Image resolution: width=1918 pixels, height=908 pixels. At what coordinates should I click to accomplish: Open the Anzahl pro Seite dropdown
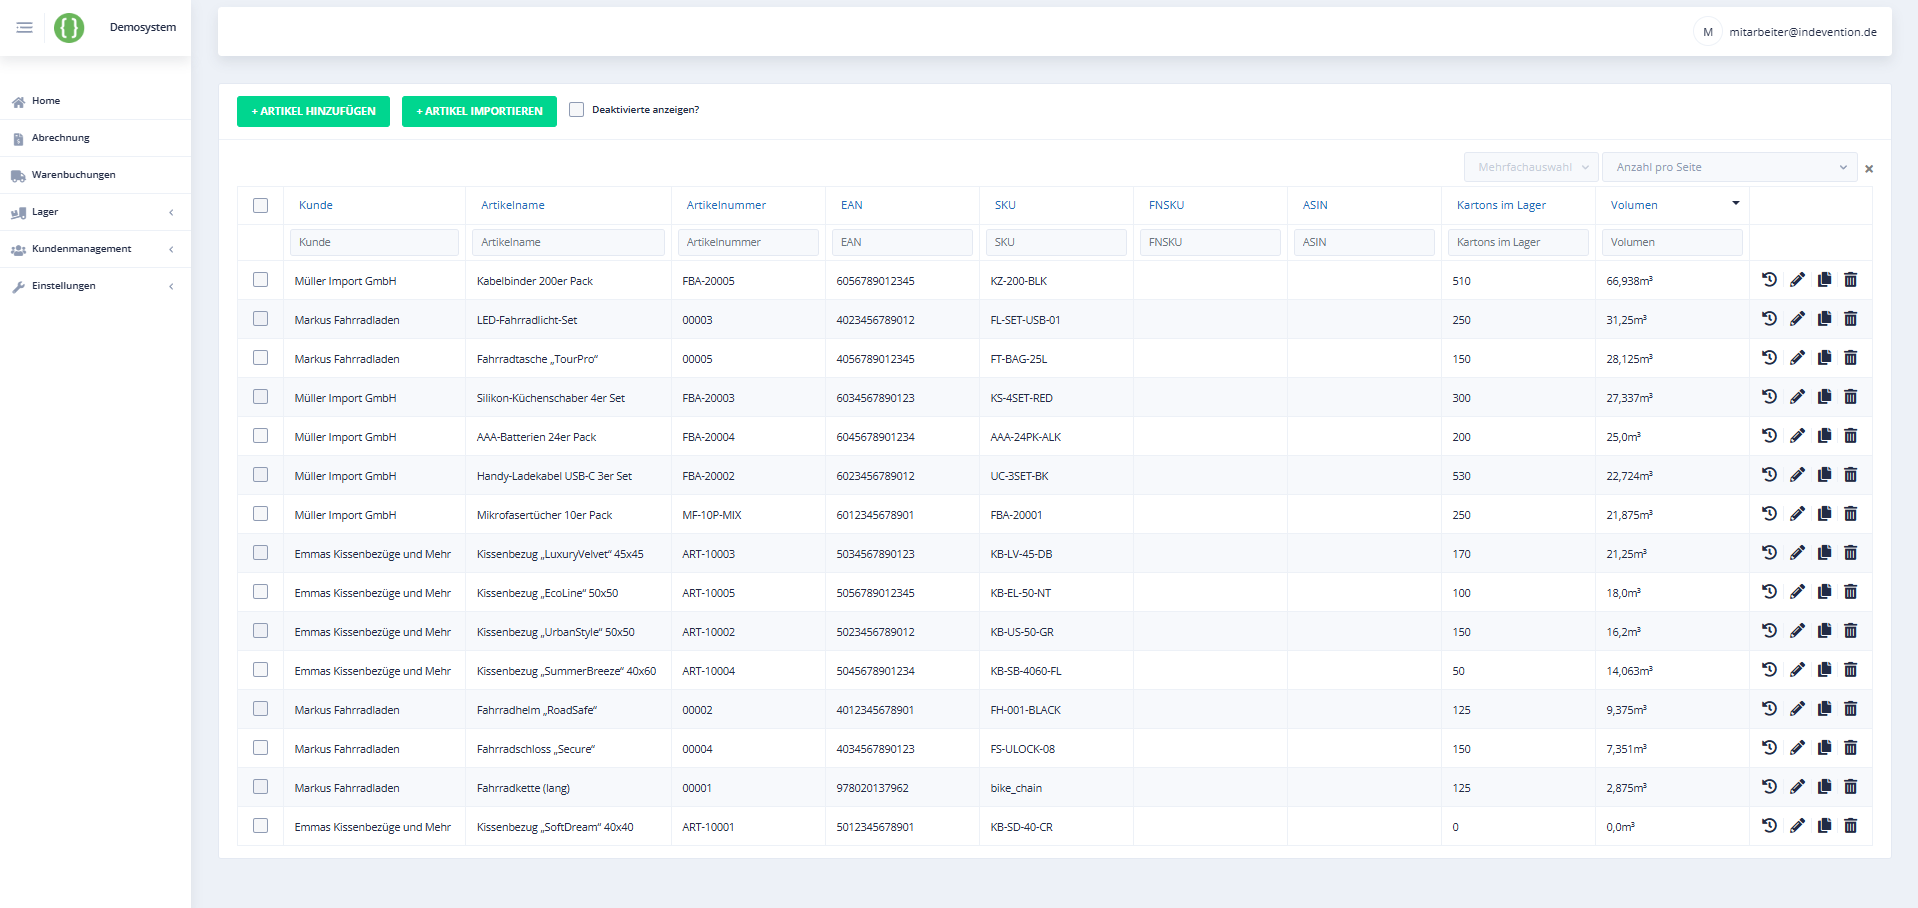pyautogui.click(x=1729, y=167)
